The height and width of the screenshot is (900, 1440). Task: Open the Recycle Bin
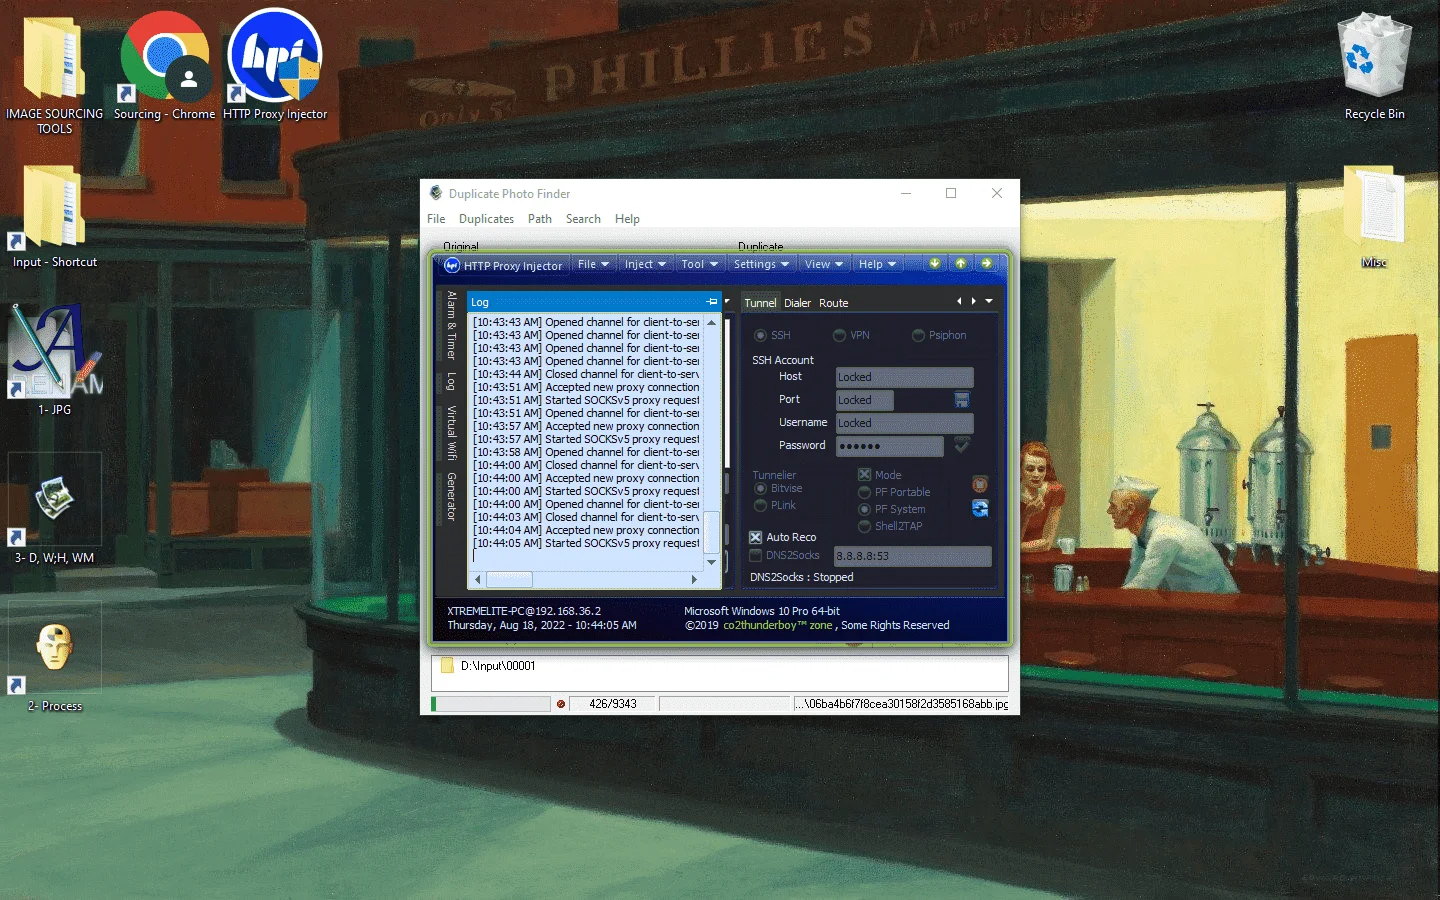click(1374, 56)
